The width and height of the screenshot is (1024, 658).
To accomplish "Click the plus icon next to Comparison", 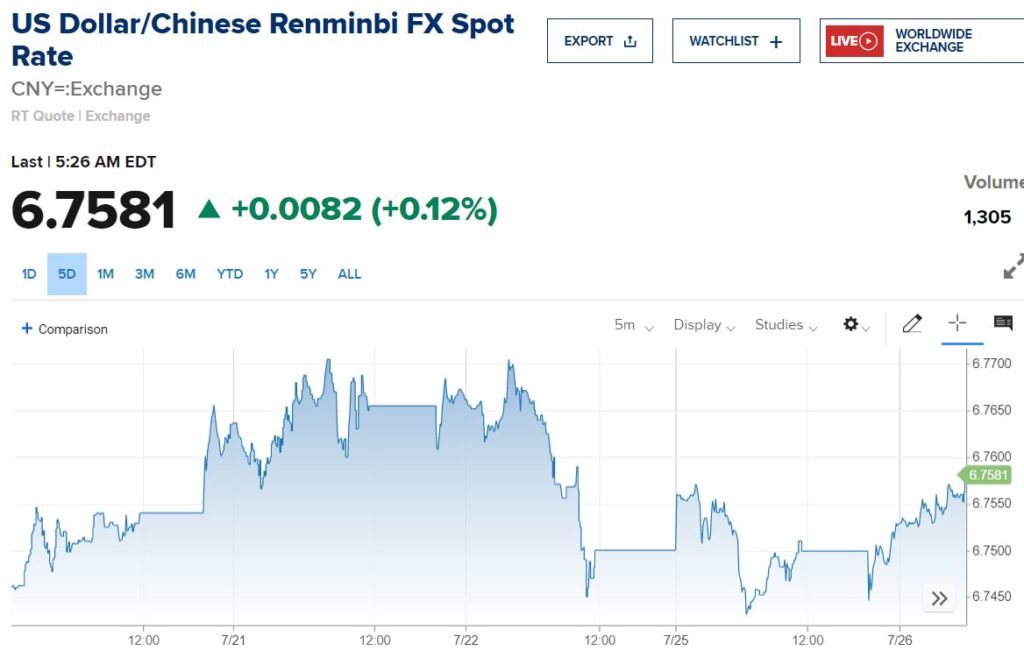I will pos(27,329).
